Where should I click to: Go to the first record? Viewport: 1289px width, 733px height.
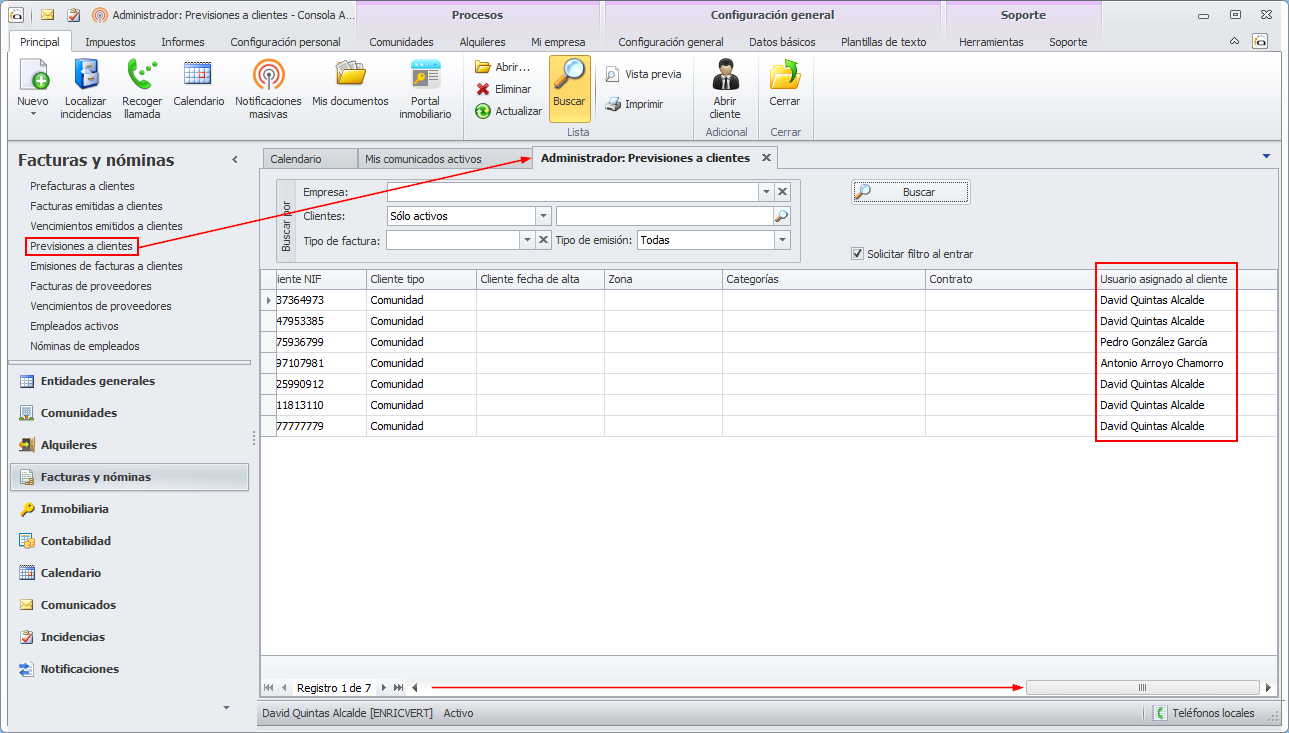pos(268,688)
